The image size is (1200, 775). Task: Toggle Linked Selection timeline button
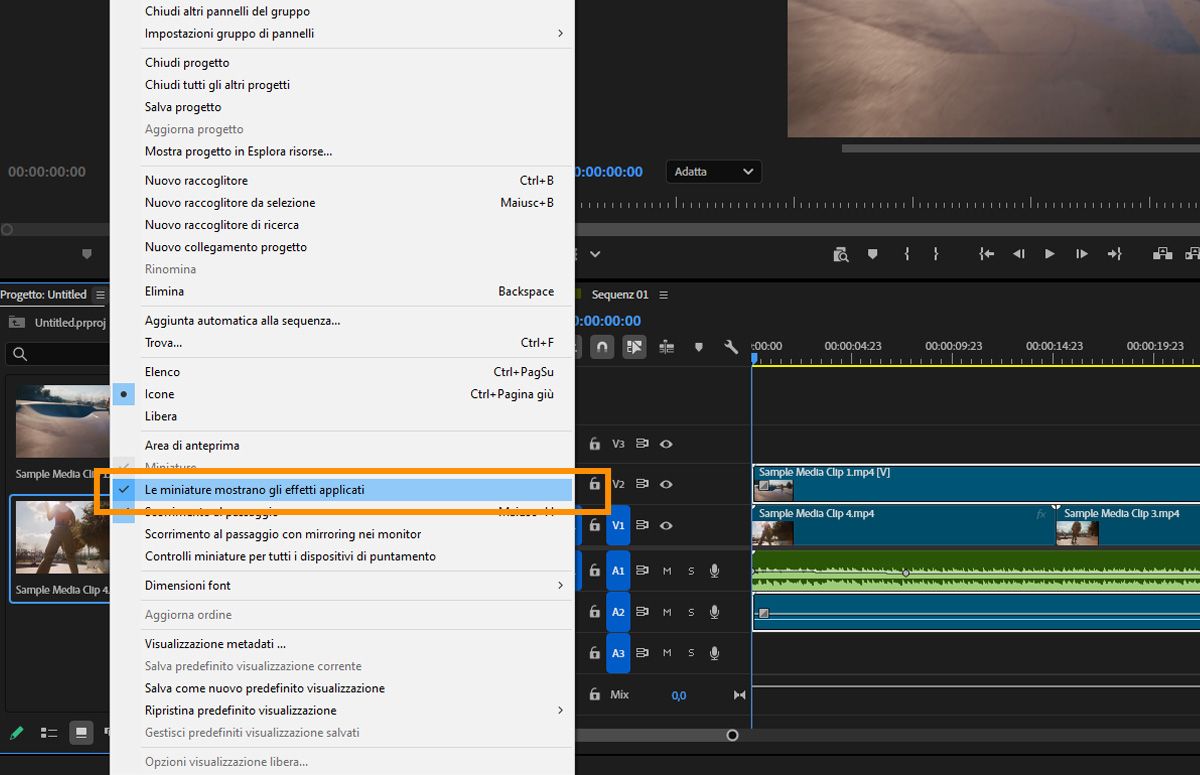point(634,347)
